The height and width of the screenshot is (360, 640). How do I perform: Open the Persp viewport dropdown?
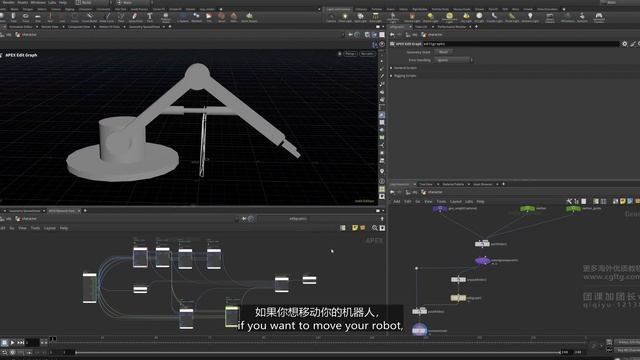pos(350,53)
